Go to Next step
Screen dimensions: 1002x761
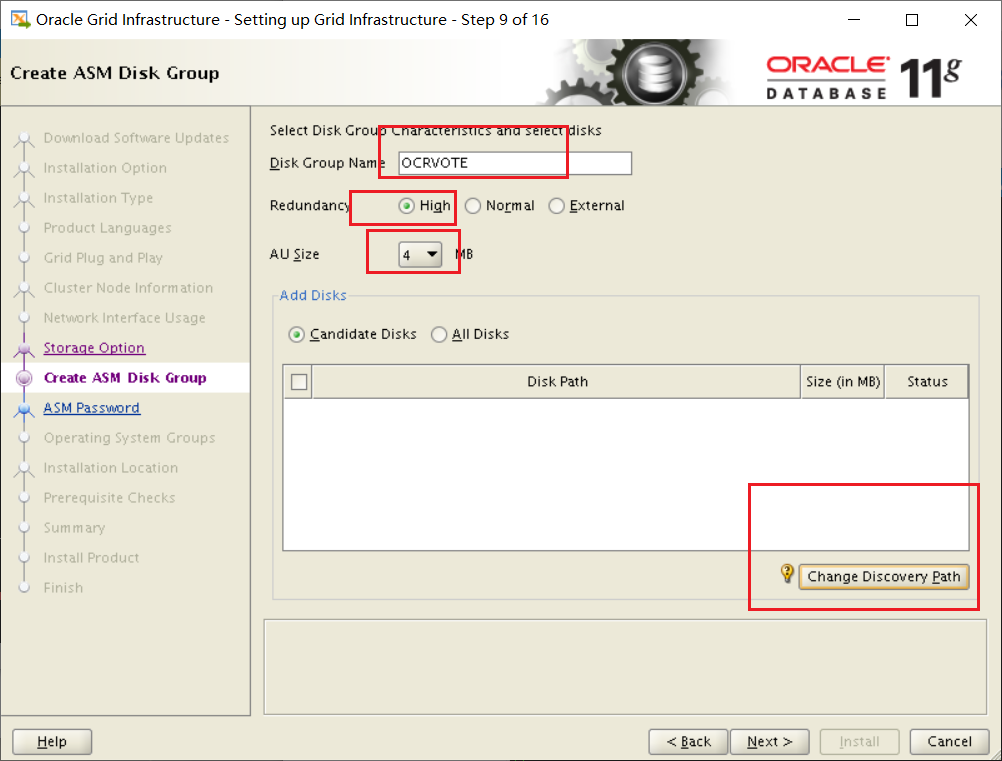coord(769,741)
